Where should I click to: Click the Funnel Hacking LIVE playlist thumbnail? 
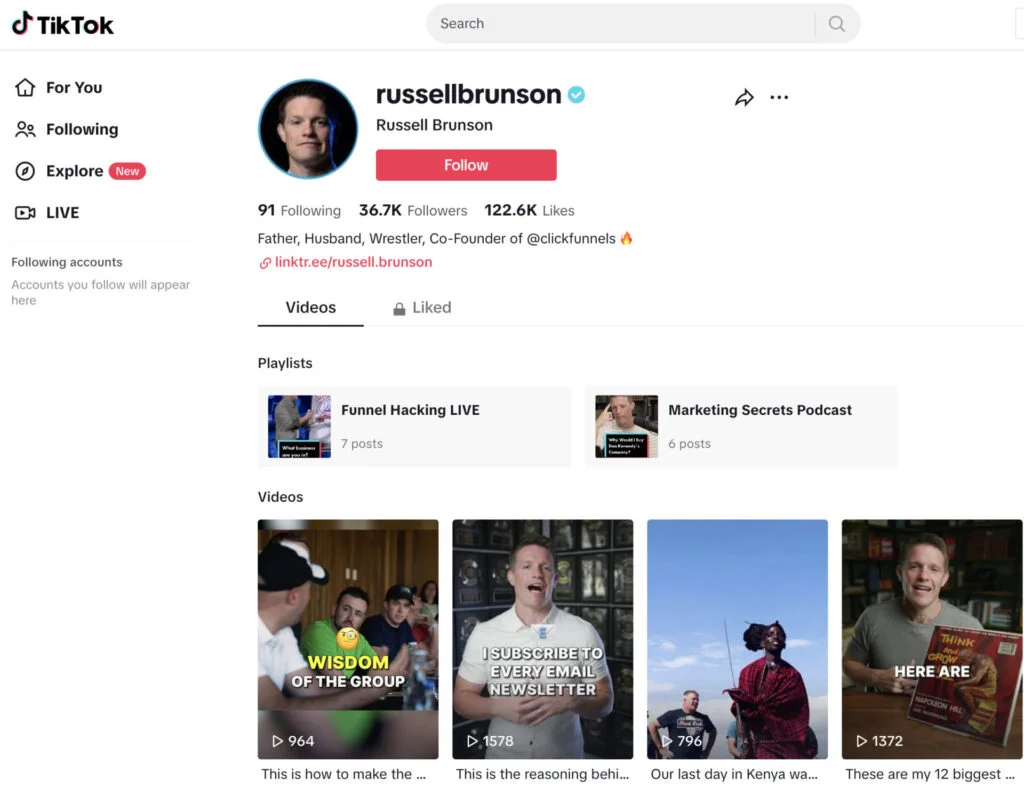299,426
